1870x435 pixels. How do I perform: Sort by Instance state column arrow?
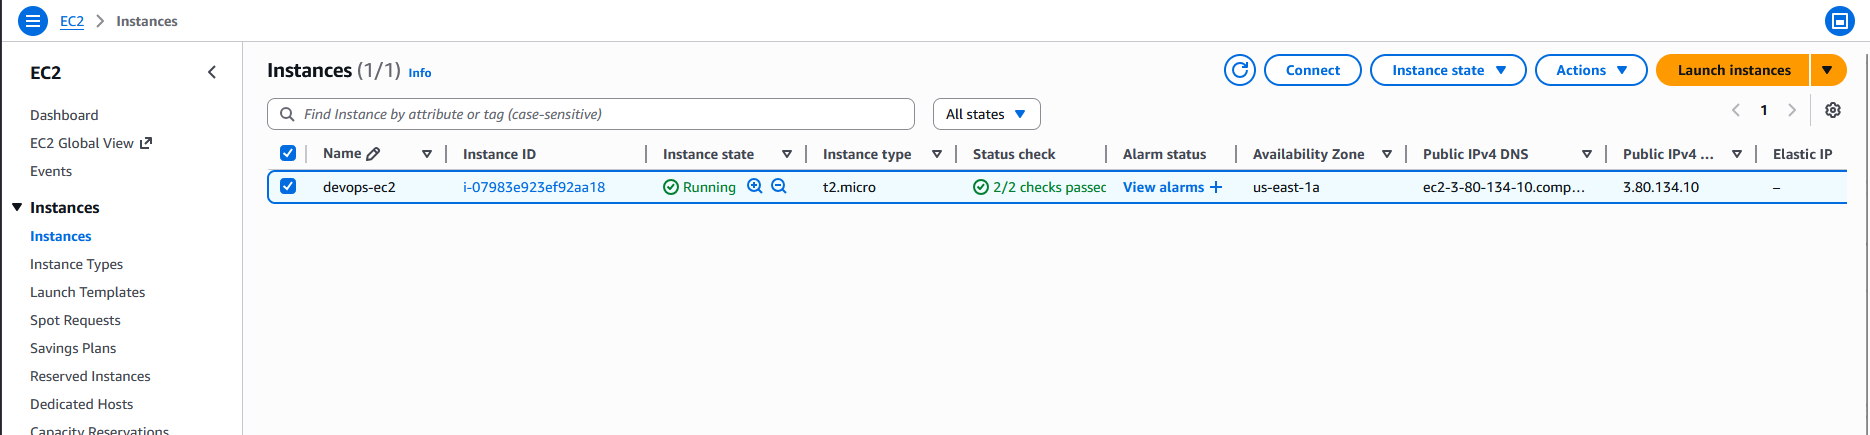pos(787,154)
